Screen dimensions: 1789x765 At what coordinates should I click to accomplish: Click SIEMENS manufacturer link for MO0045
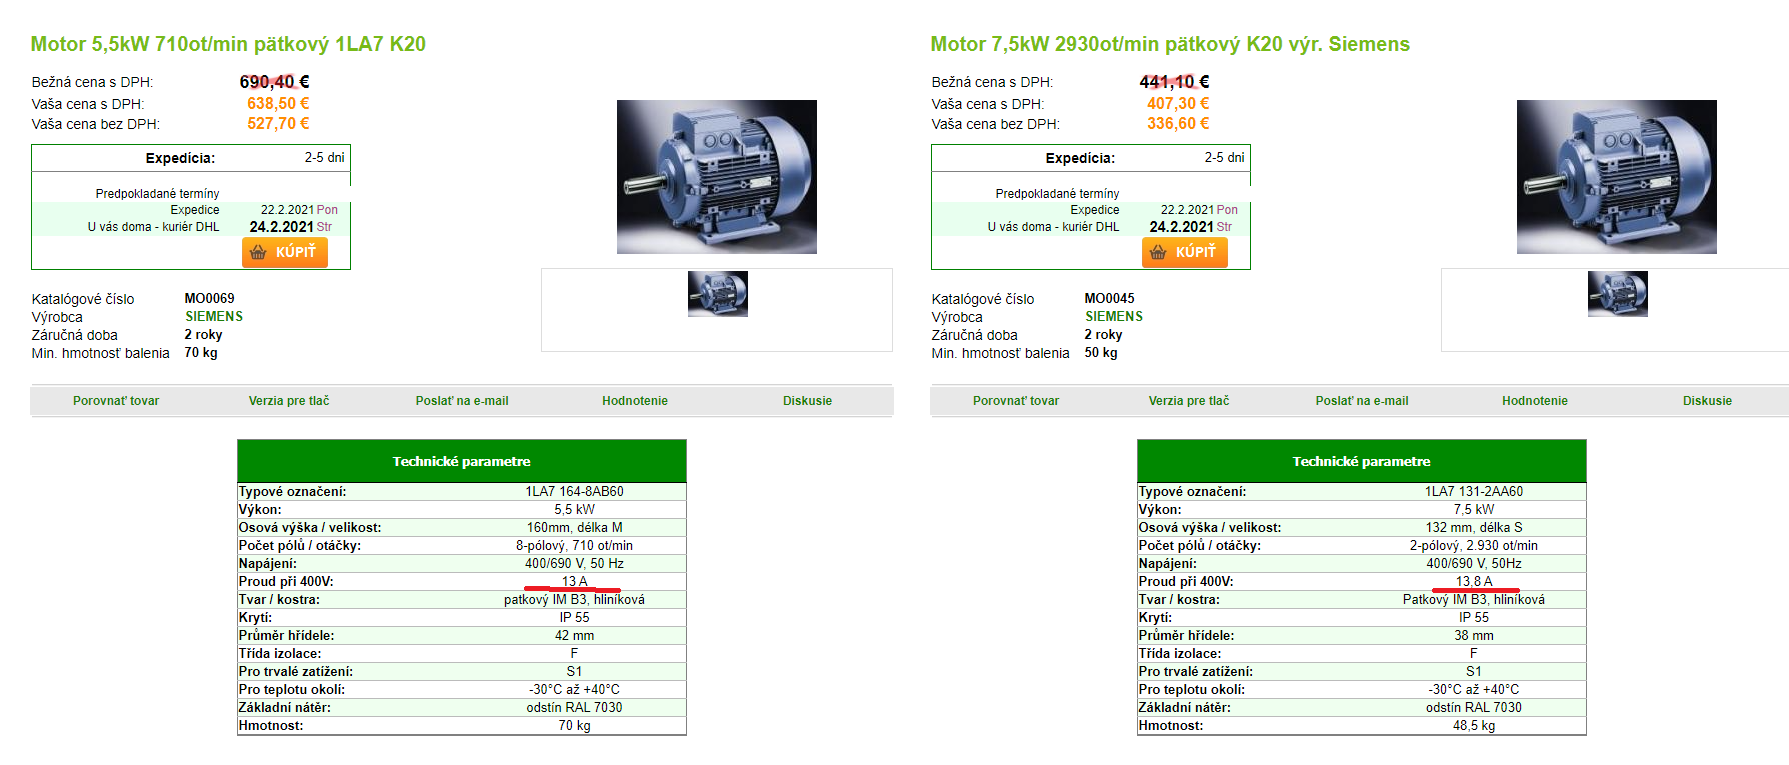(1114, 316)
